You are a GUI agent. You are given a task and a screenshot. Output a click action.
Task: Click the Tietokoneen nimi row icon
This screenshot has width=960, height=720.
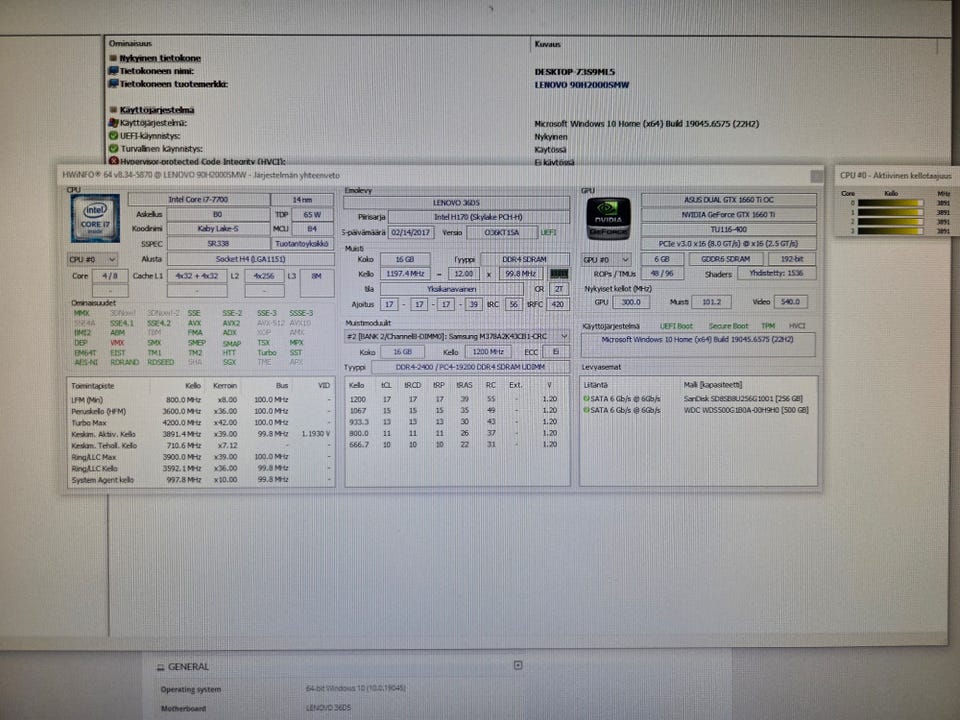coord(113,71)
